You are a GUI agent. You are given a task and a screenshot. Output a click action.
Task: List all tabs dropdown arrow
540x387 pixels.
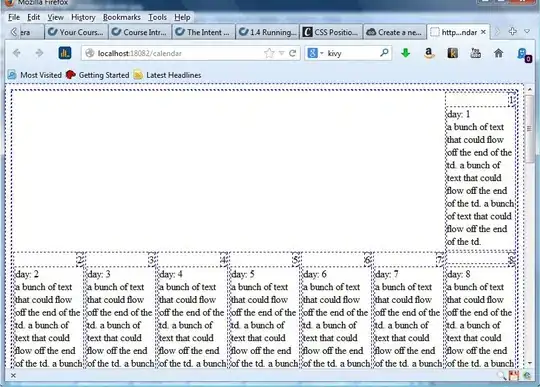(527, 31)
